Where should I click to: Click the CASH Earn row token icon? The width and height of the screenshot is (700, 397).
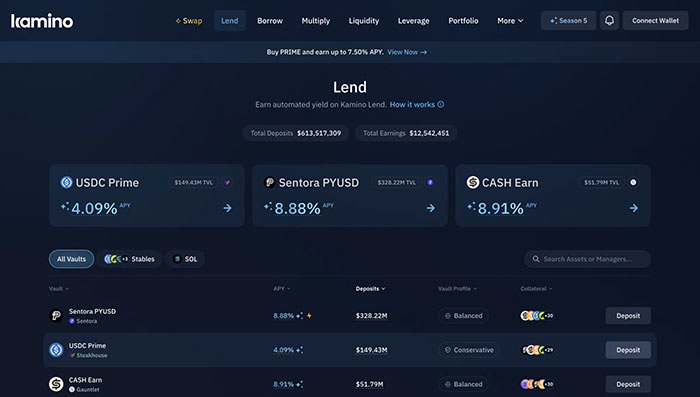56,384
